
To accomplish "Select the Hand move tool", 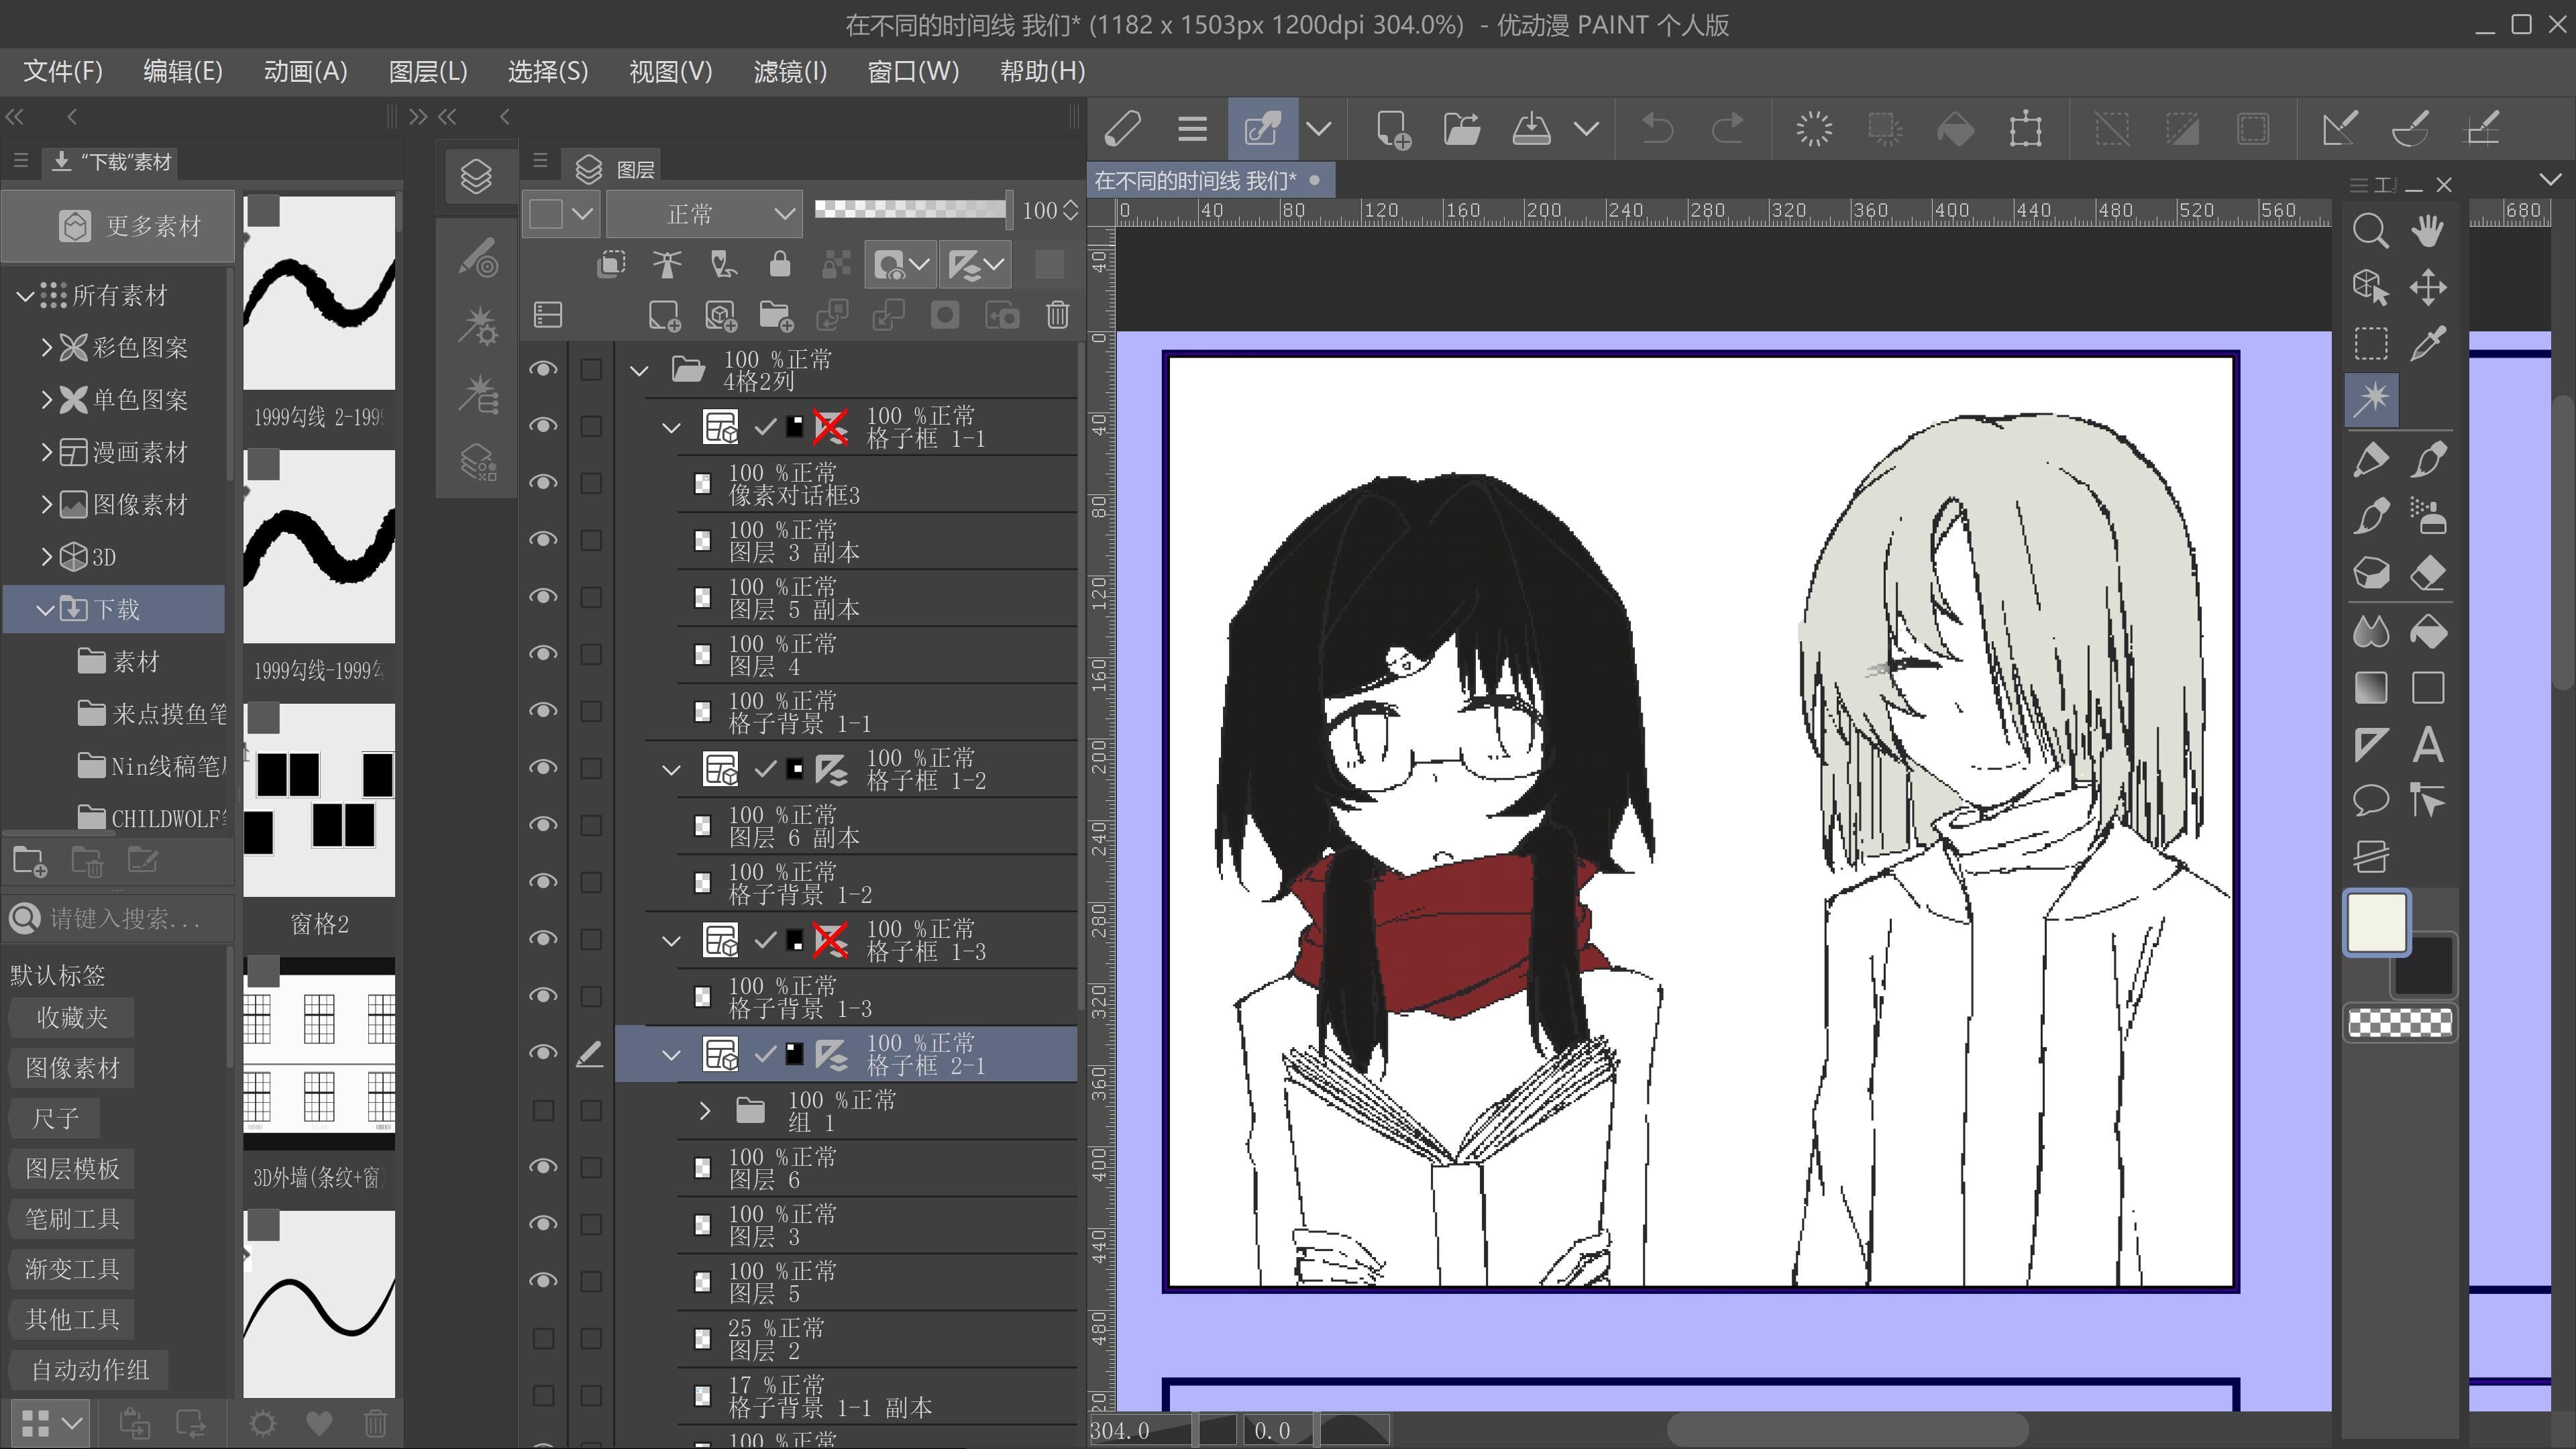I will [x=2428, y=231].
